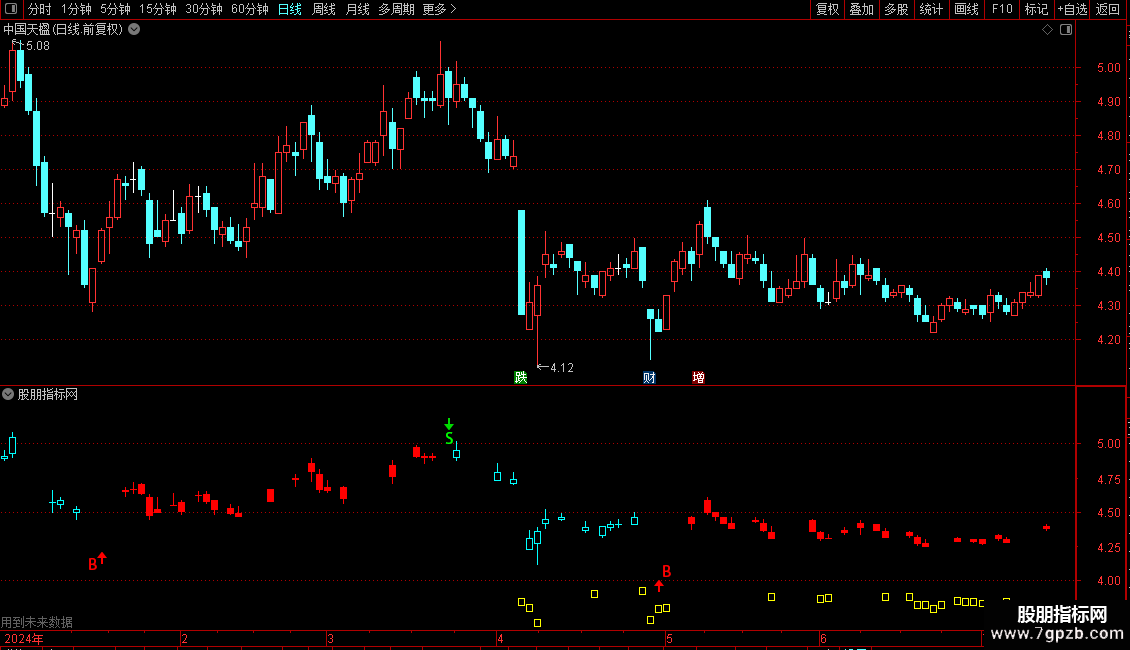This screenshot has height=650, width=1130.
Task: Select the 5分钟 period
Action: (x=115, y=9)
